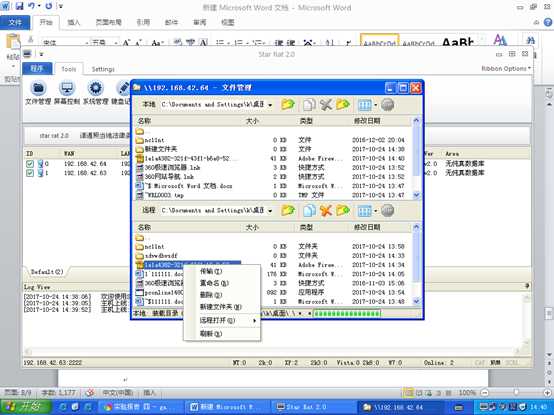554x415 pixels.
Task: Go up a folder in local pane toolbar
Action: [x=288, y=105]
